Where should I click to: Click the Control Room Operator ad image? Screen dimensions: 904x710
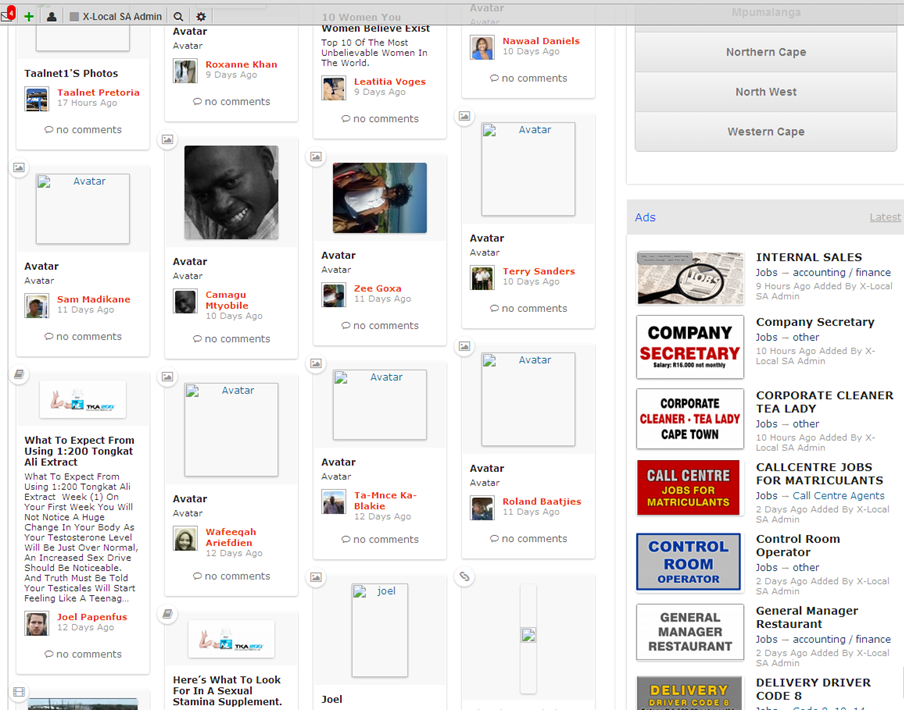pos(688,562)
